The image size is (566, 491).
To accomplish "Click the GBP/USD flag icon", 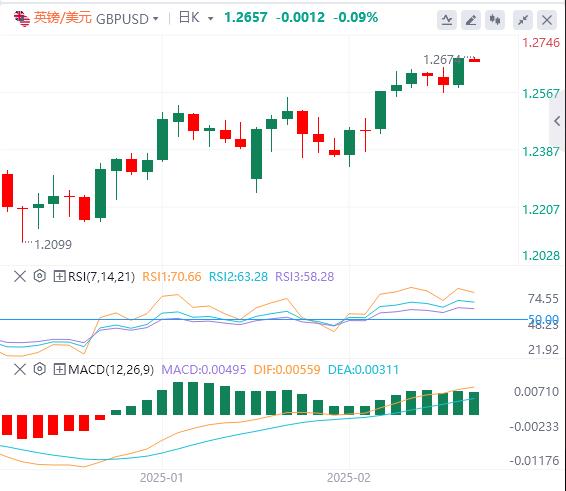I will (x=22, y=18).
